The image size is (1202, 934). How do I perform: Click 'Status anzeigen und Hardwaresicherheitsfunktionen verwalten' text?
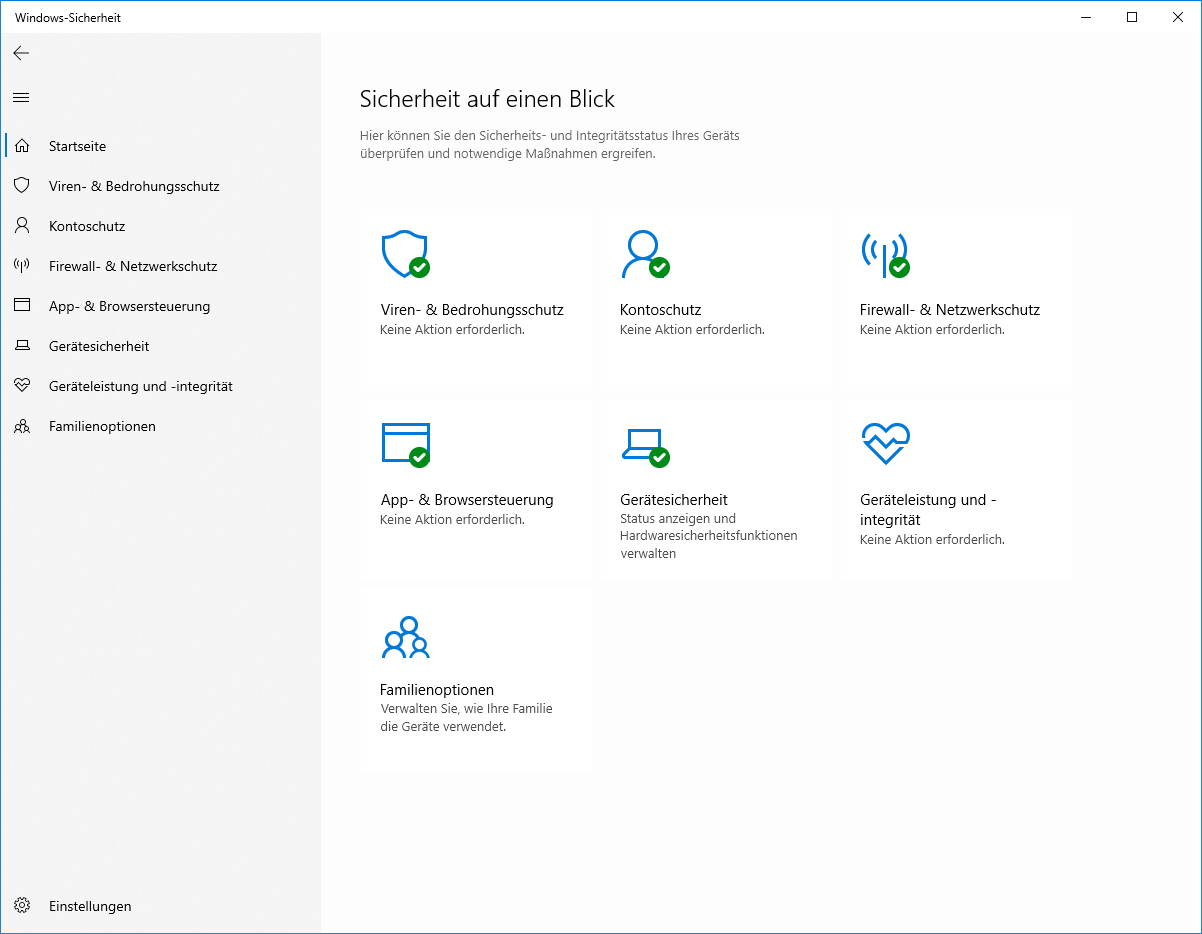(x=709, y=536)
